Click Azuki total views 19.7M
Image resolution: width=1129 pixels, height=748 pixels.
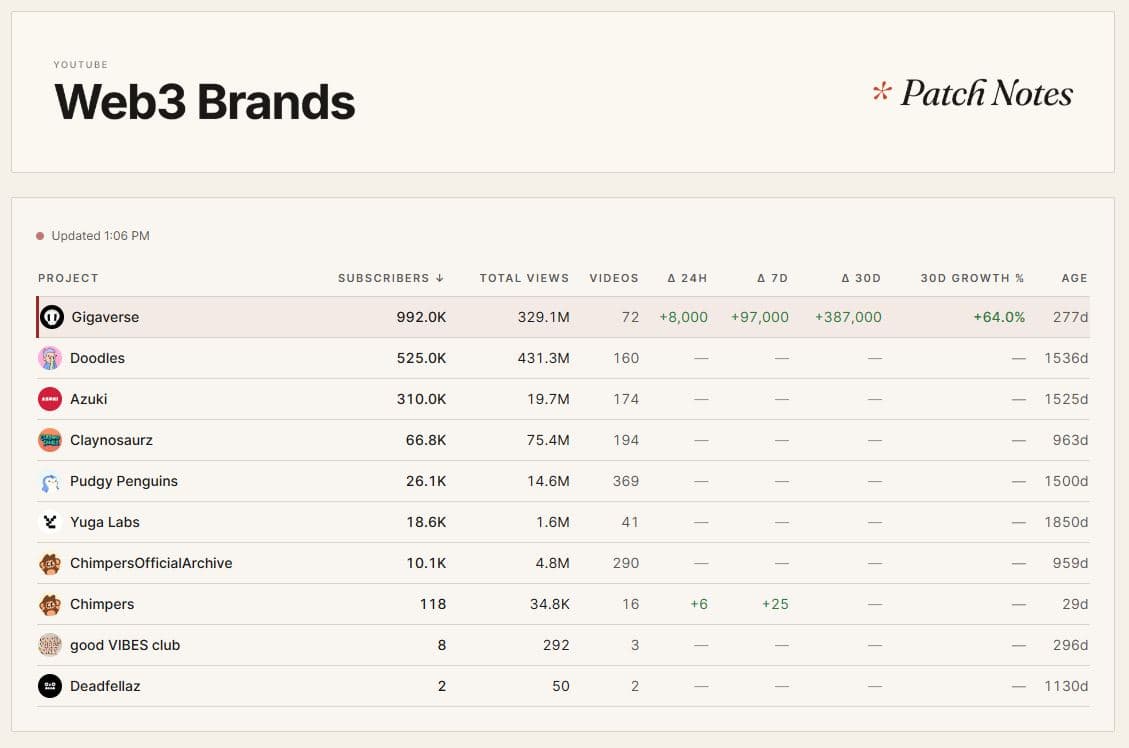click(x=549, y=399)
